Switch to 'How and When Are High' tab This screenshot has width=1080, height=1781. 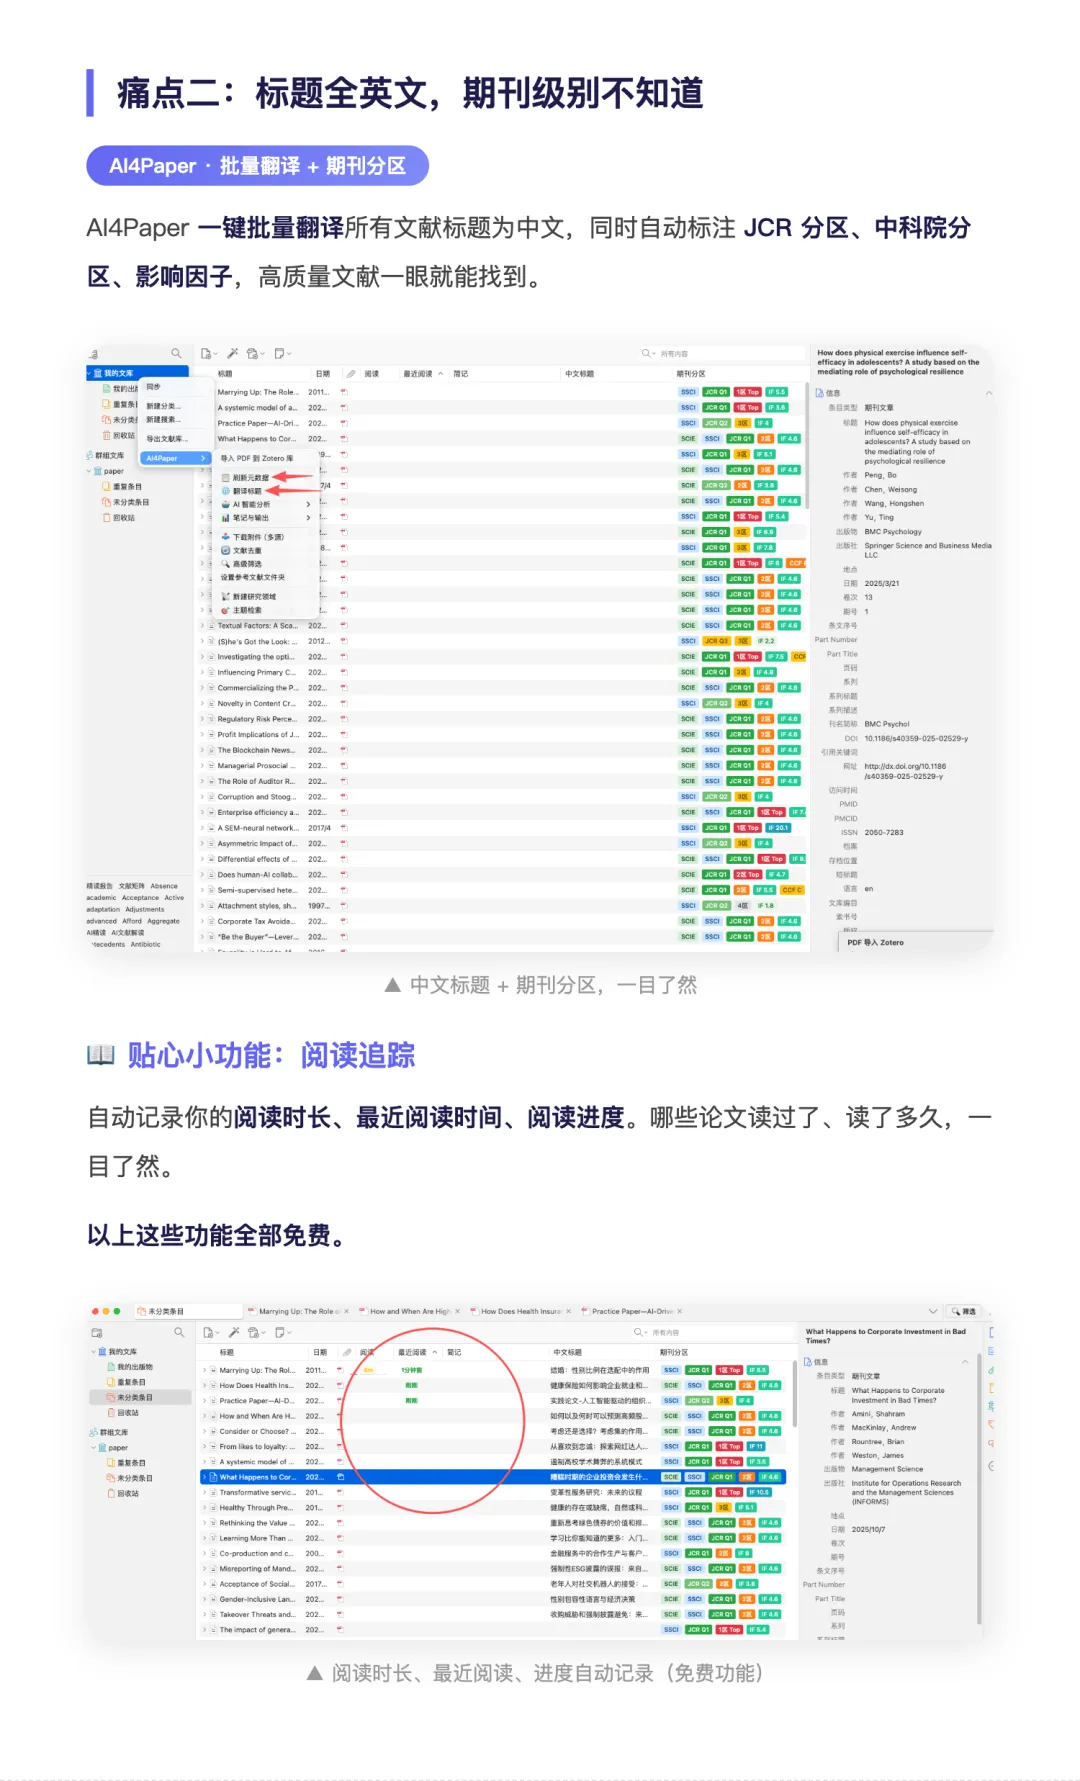tap(409, 1311)
